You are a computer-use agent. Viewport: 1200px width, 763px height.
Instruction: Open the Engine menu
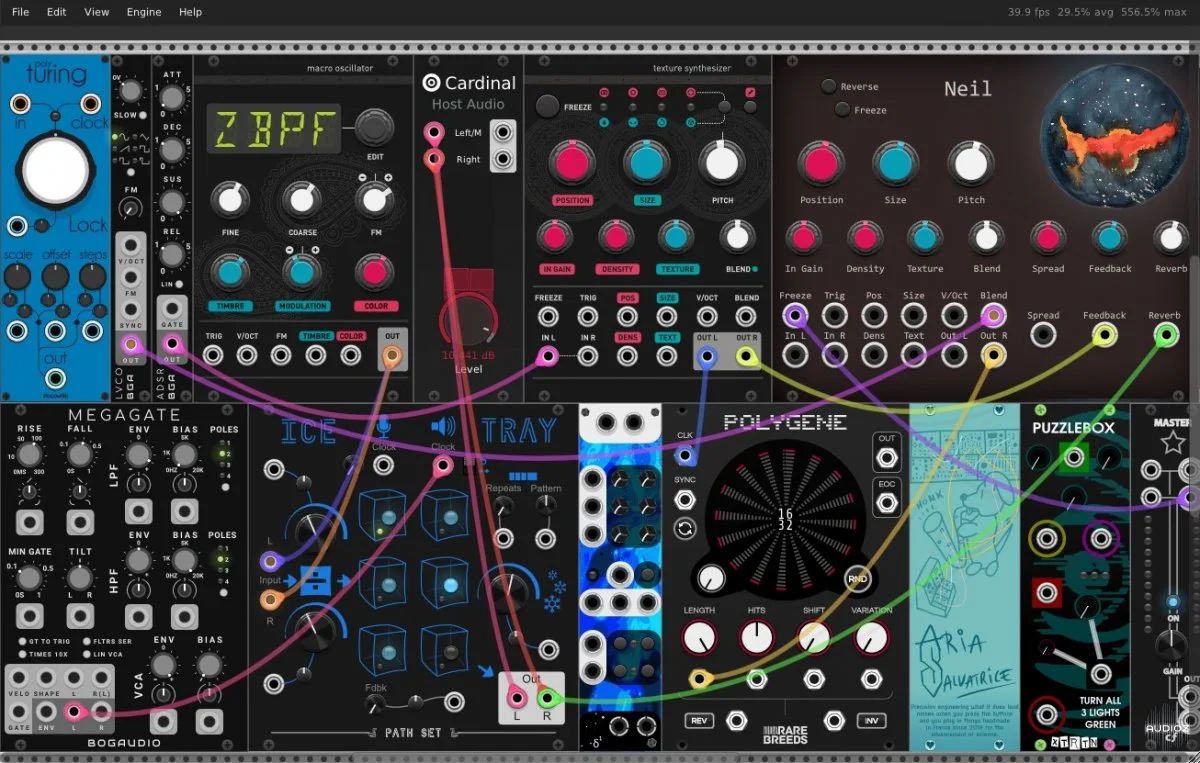144,12
